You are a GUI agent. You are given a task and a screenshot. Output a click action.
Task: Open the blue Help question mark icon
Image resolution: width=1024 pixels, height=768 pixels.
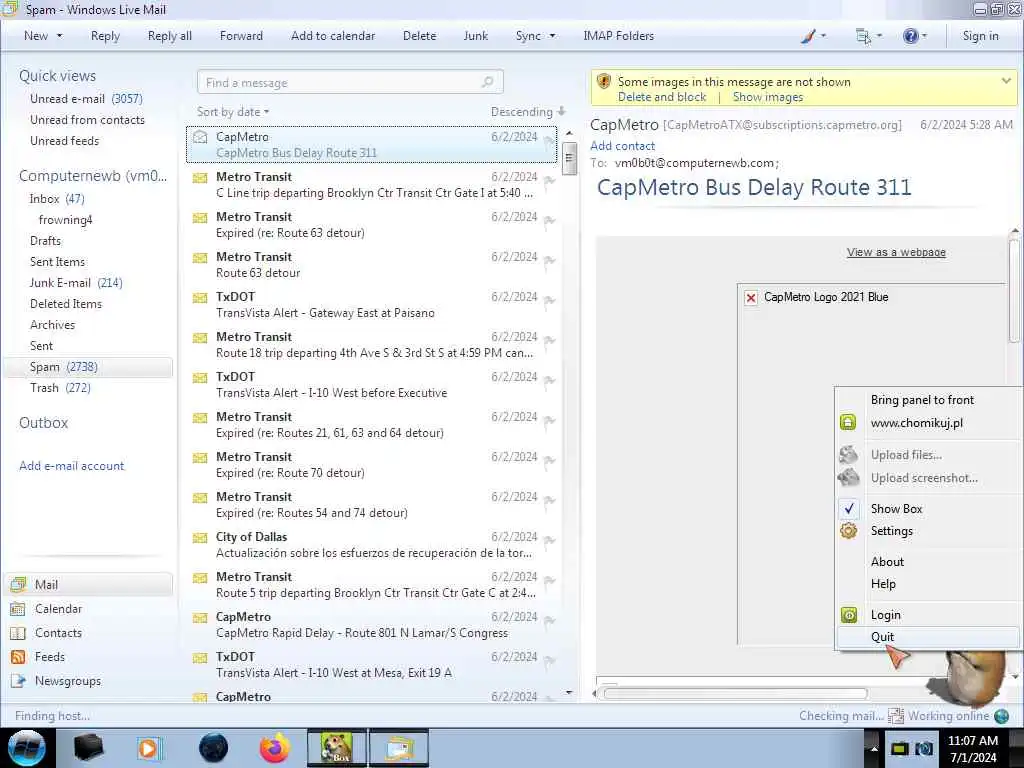pos(910,36)
